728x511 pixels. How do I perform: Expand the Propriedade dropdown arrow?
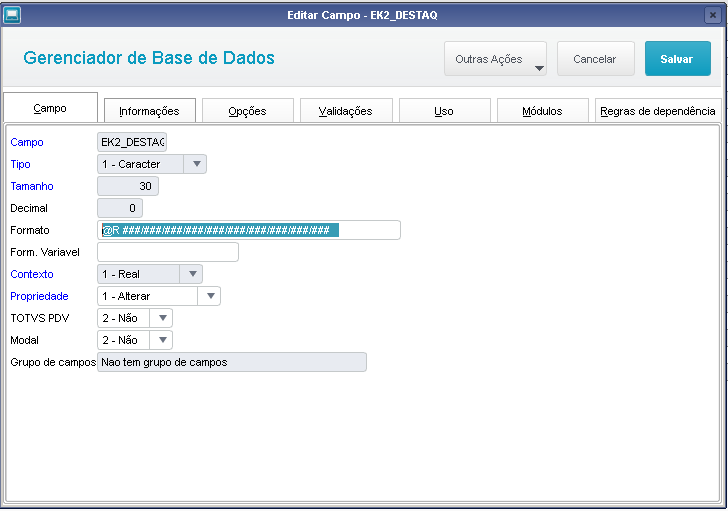pos(210,296)
